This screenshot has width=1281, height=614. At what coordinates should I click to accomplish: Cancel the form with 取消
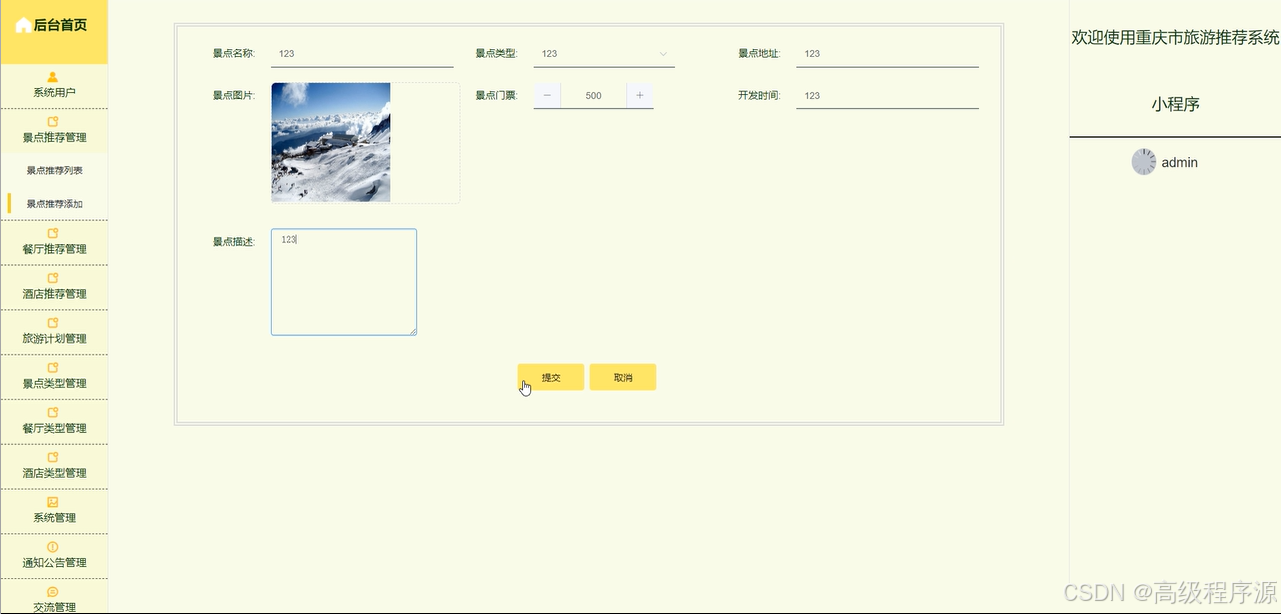coord(623,377)
